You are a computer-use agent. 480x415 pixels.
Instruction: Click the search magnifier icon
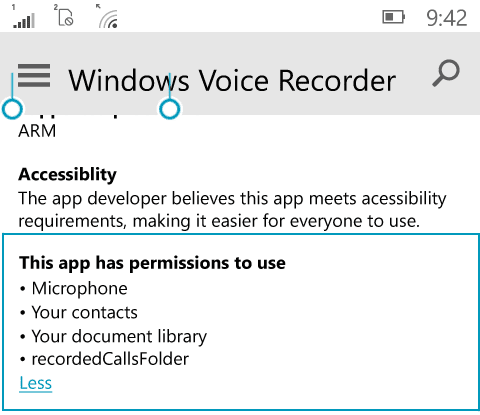(x=446, y=73)
